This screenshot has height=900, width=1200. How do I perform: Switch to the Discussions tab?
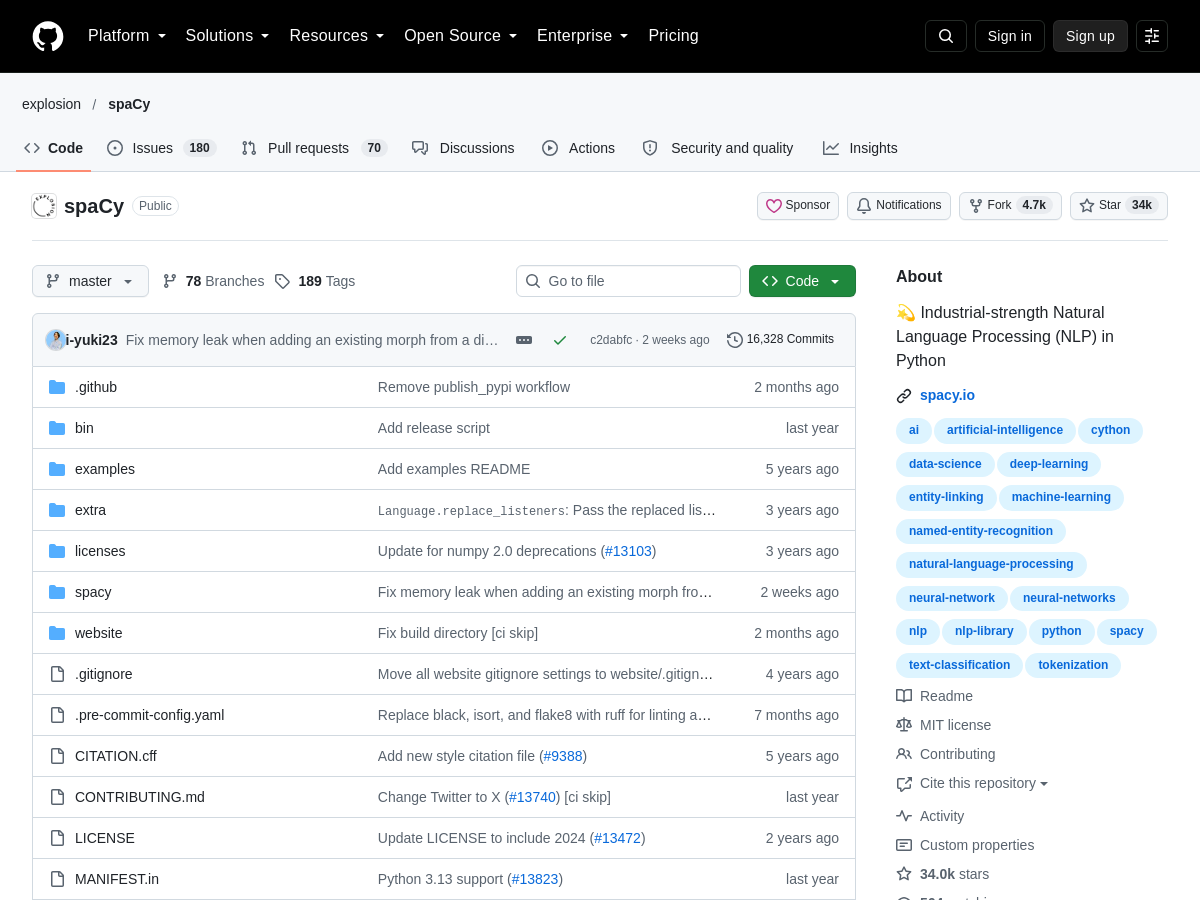tap(463, 148)
